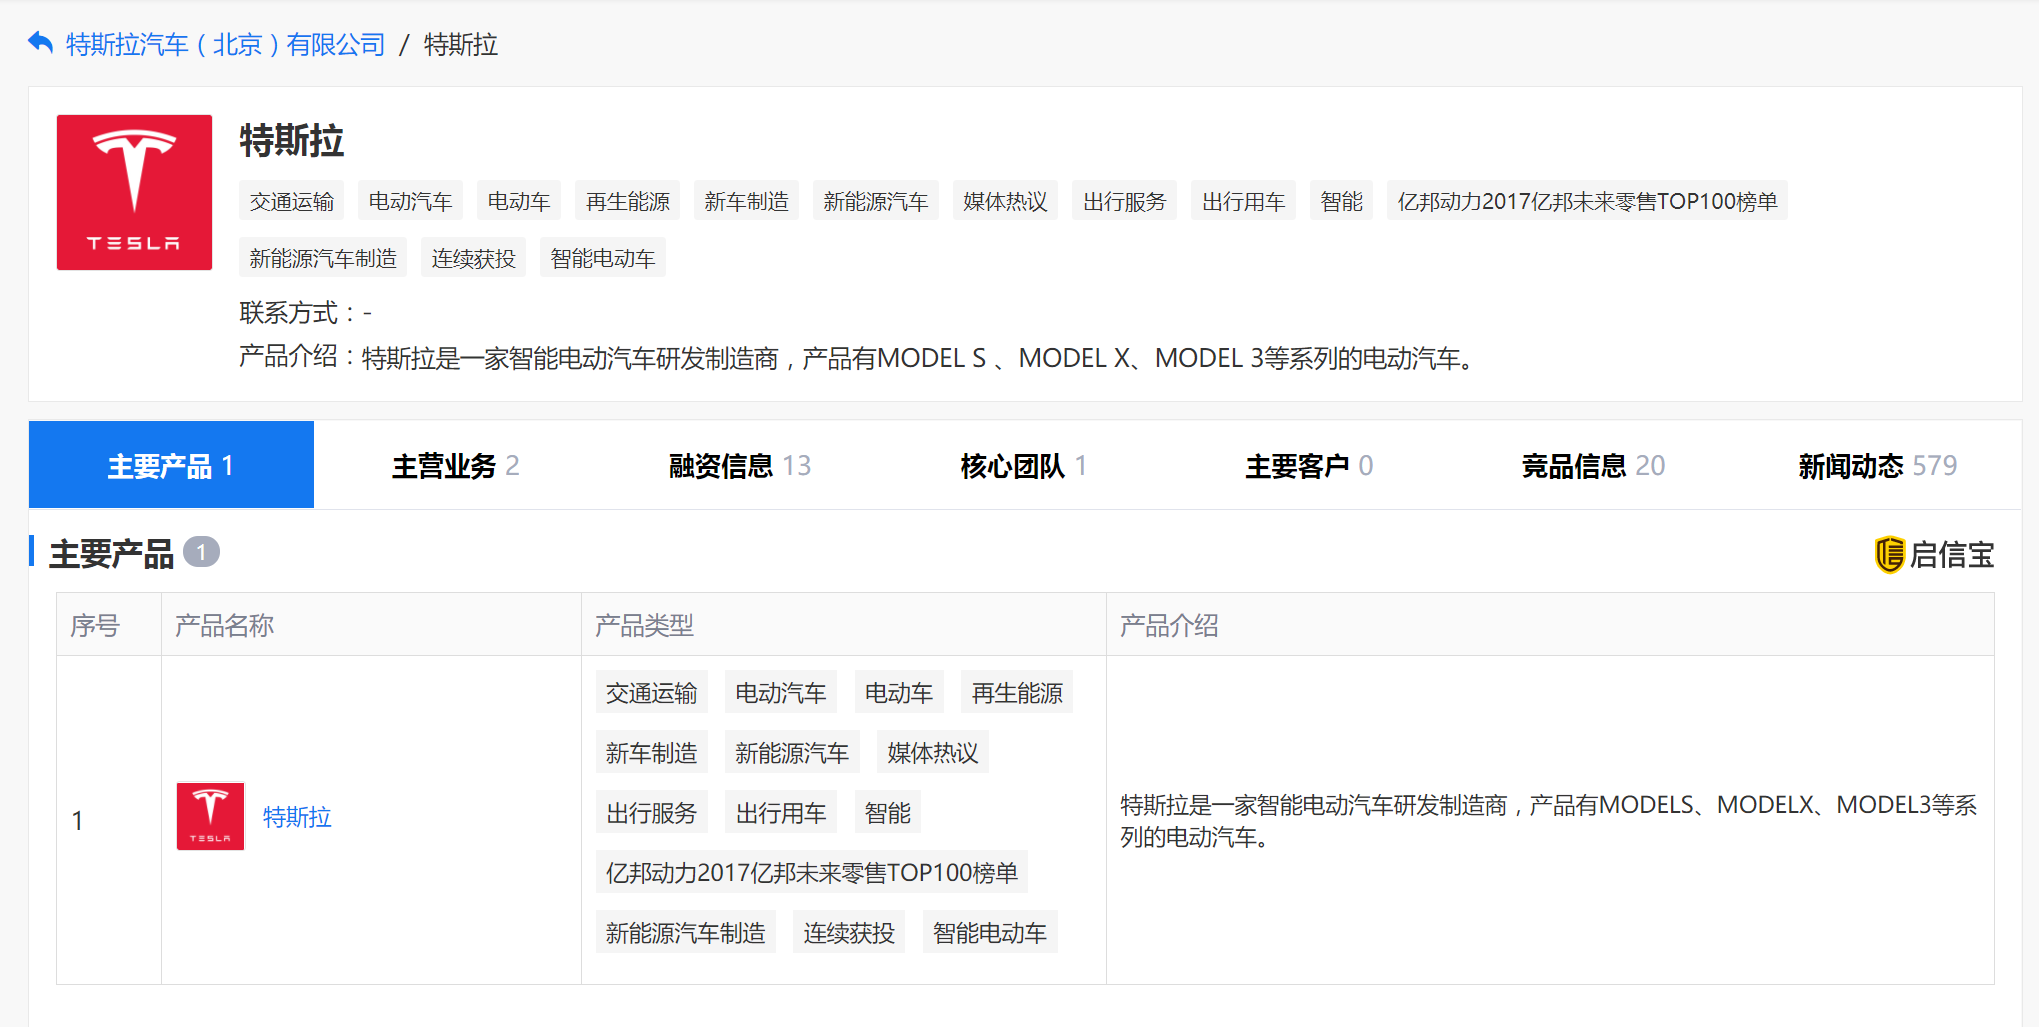The height and width of the screenshot is (1027, 2039).
Task: Select the 媒体热议 tag under the heading
Action: click(x=1005, y=201)
